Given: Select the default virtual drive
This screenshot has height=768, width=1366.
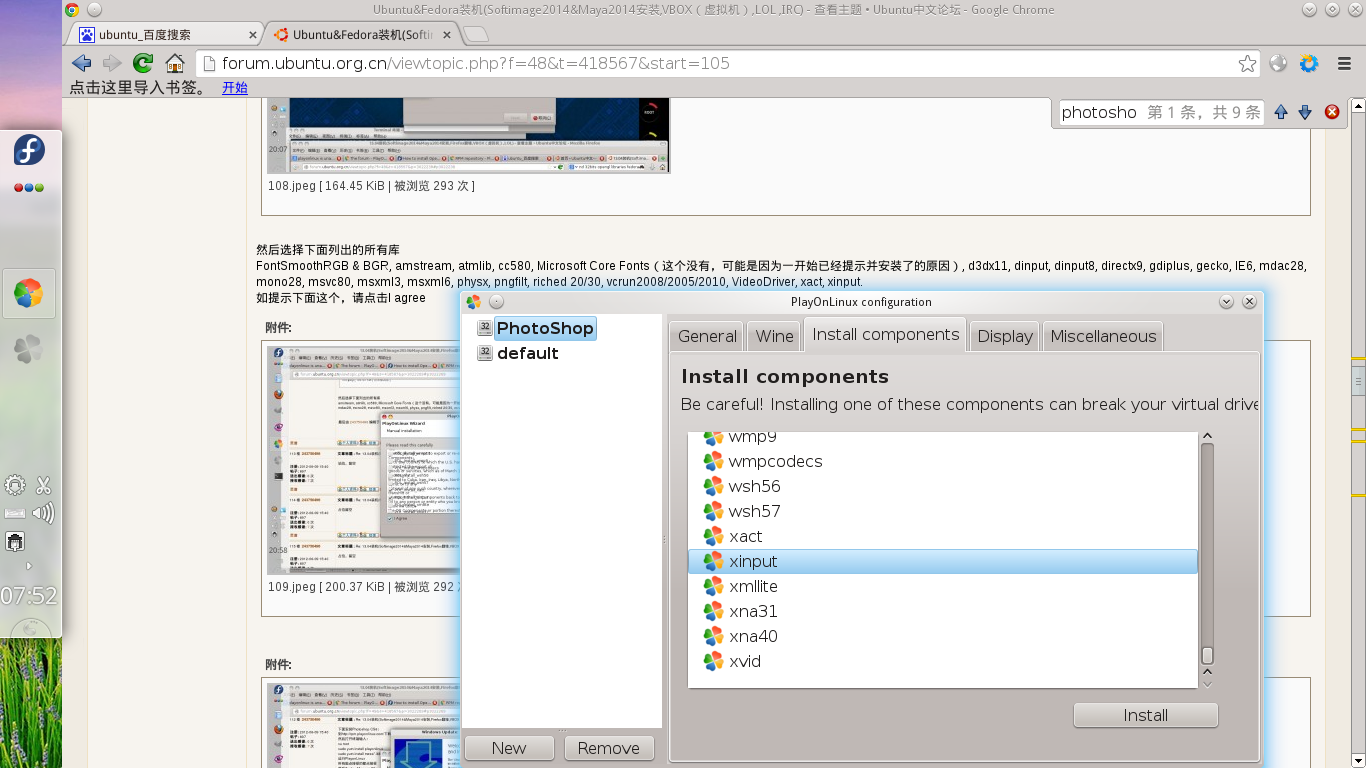Looking at the screenshot, I should point(527,353).
